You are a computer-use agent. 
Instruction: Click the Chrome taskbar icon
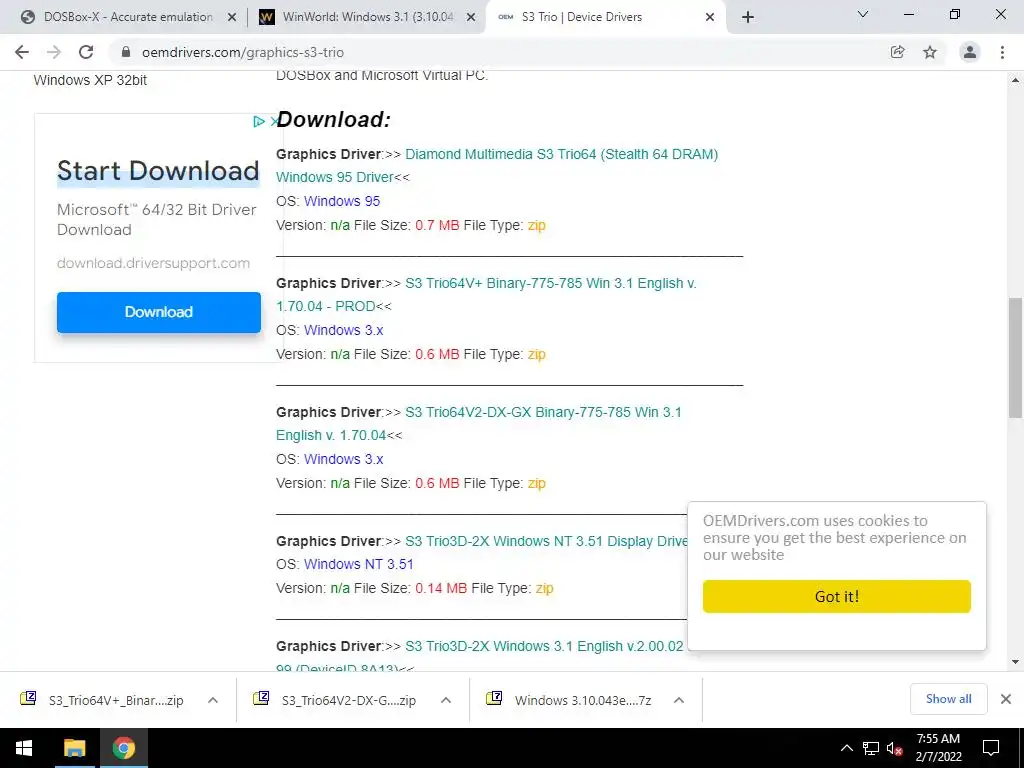pos(123,748)
